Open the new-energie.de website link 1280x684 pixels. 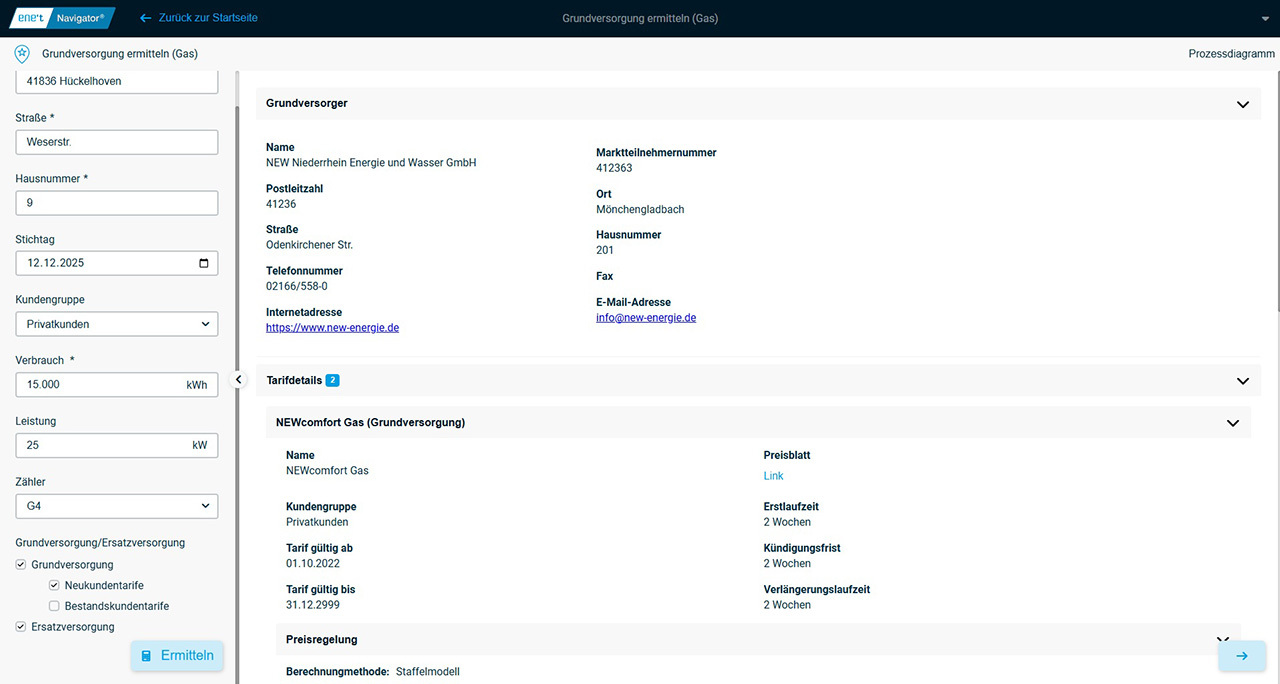click(x=332, y=328)
